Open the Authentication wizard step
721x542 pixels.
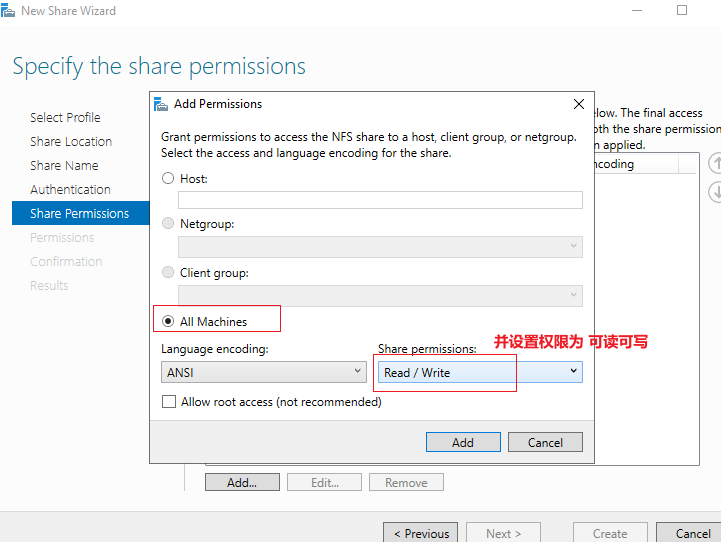70,189
